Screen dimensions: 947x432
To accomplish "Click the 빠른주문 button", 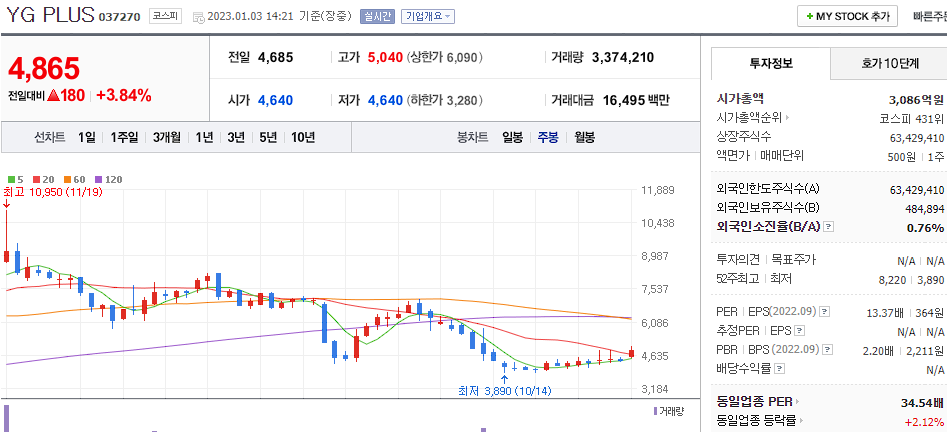I will [930, 16].
